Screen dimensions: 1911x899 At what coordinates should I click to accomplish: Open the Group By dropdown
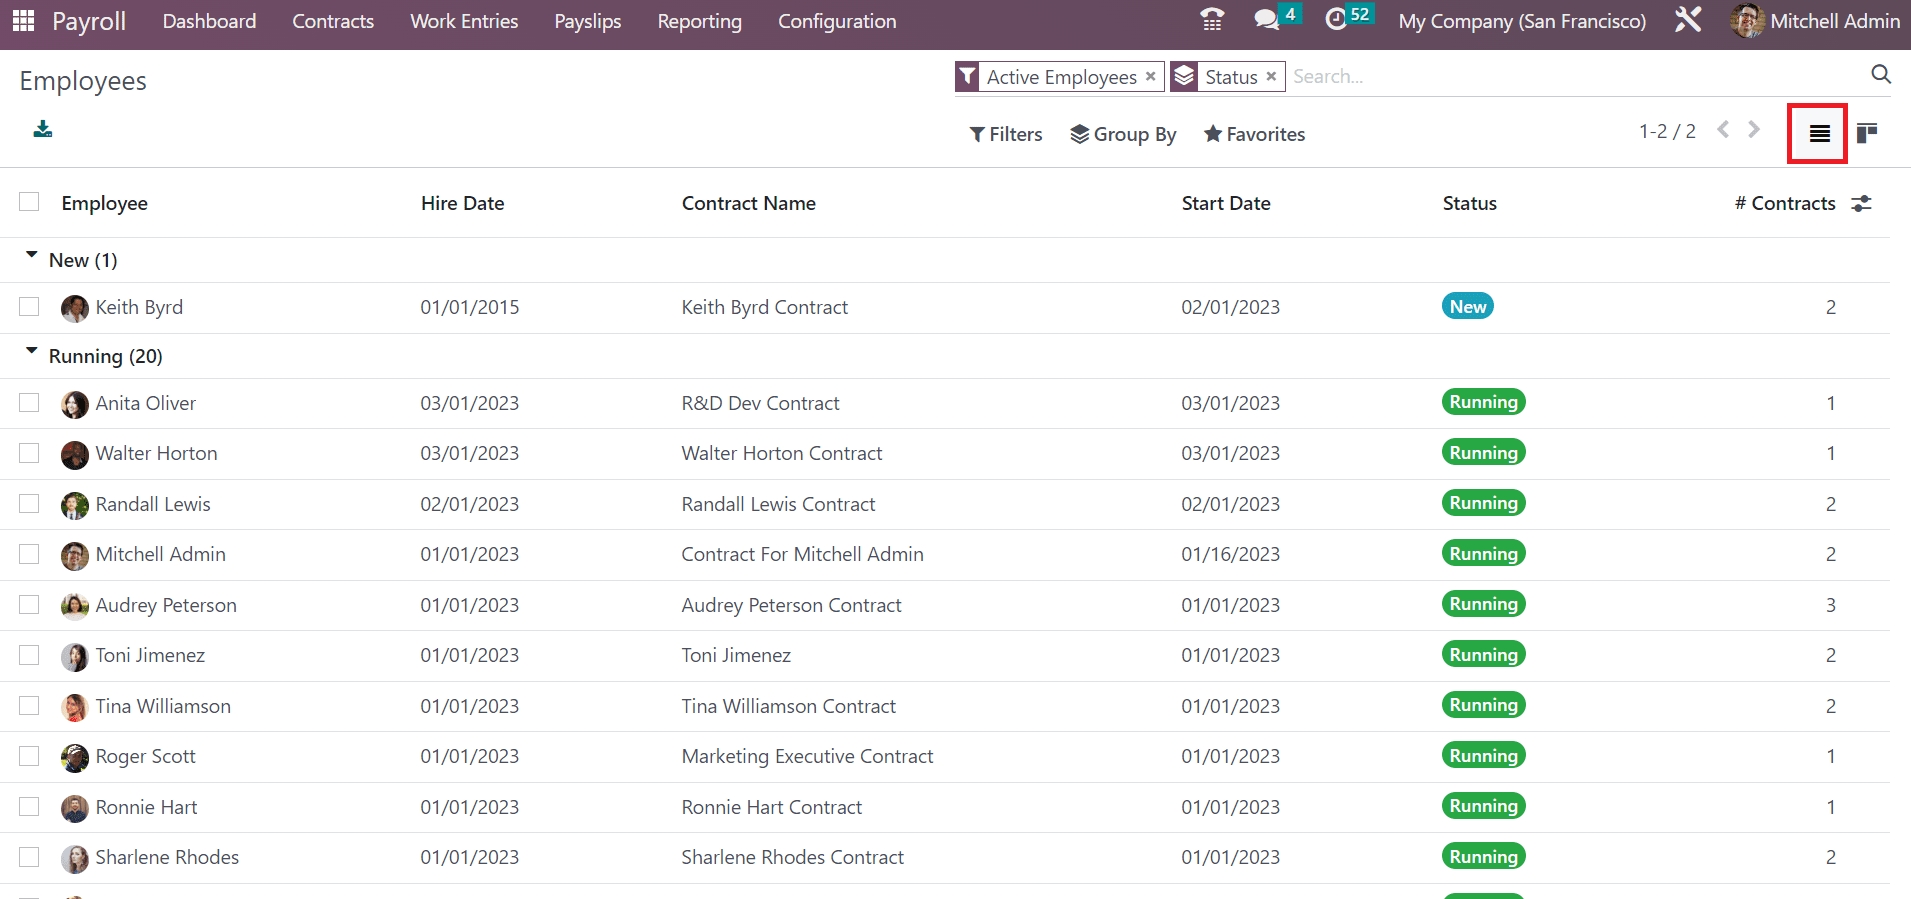point(1123,134)
